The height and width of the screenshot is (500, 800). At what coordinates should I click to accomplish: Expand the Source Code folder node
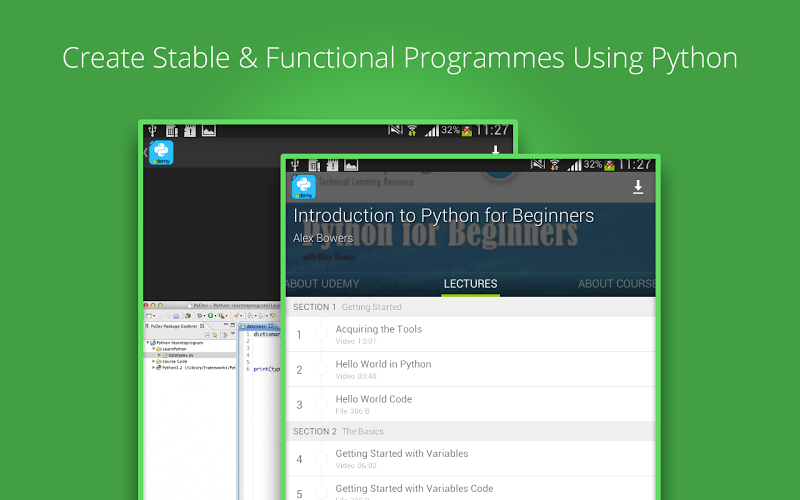[x=153, y=361]
